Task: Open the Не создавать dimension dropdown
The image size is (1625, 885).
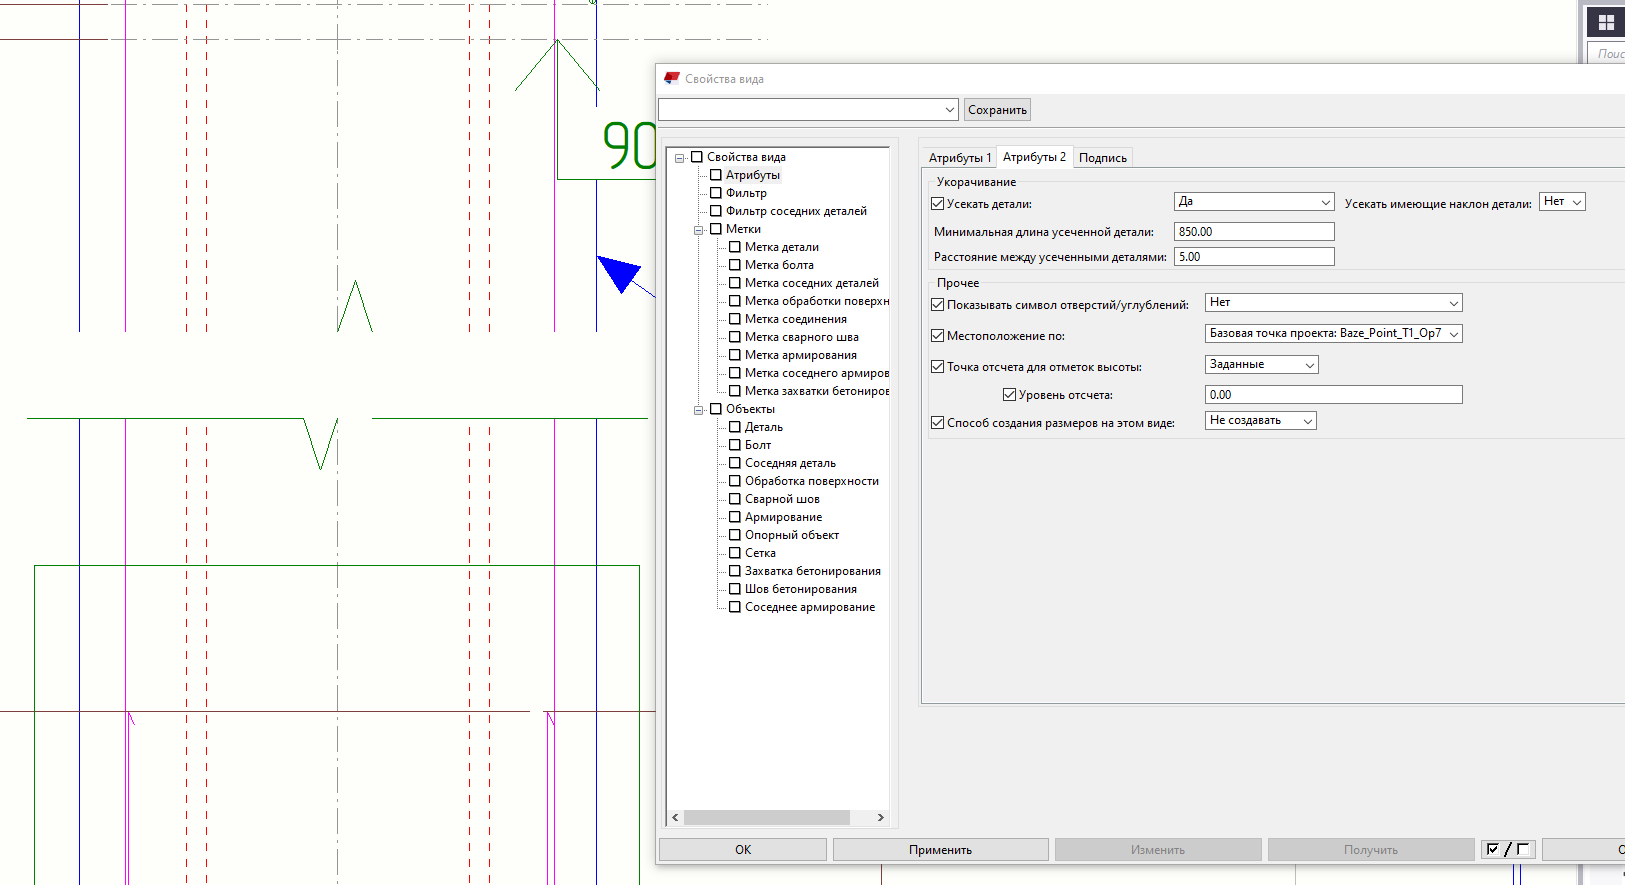Action: (x=1260, y=421)
